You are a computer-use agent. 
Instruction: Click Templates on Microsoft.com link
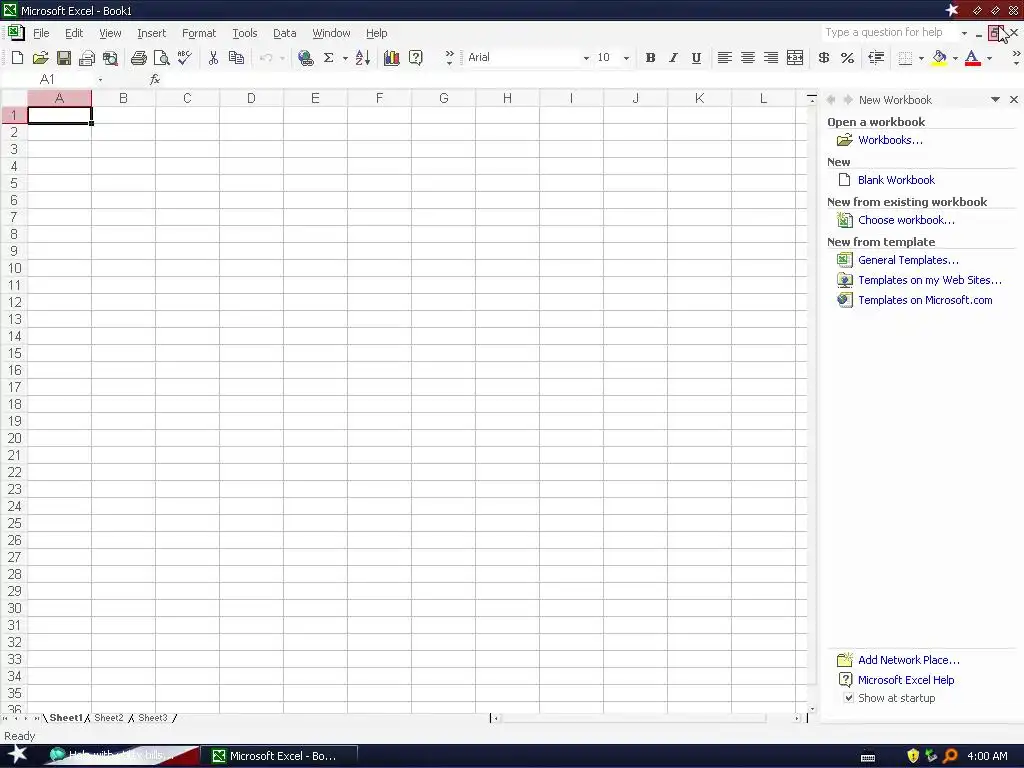pyautogui.click(x=925, y=300)
